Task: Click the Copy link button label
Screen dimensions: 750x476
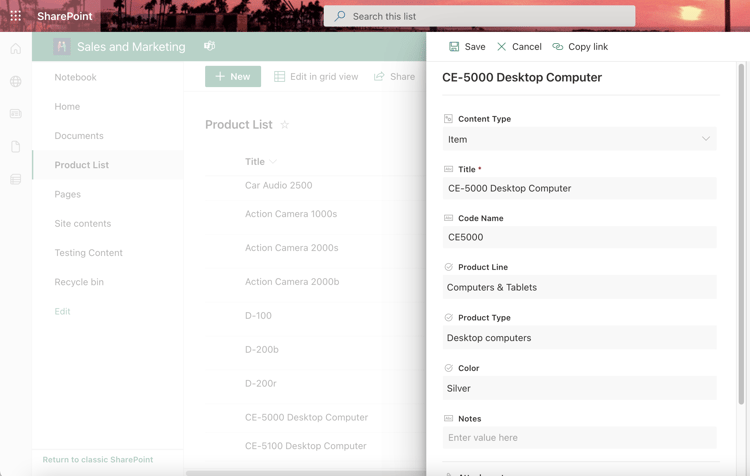Action: click(x=588, y=46)
